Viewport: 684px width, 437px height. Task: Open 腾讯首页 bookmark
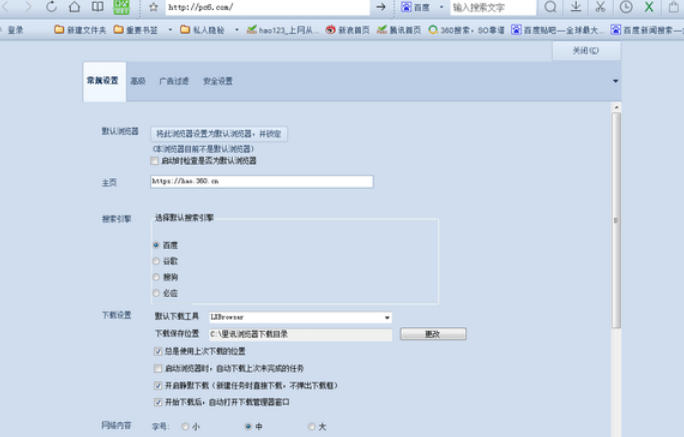(x=399, y=30)
